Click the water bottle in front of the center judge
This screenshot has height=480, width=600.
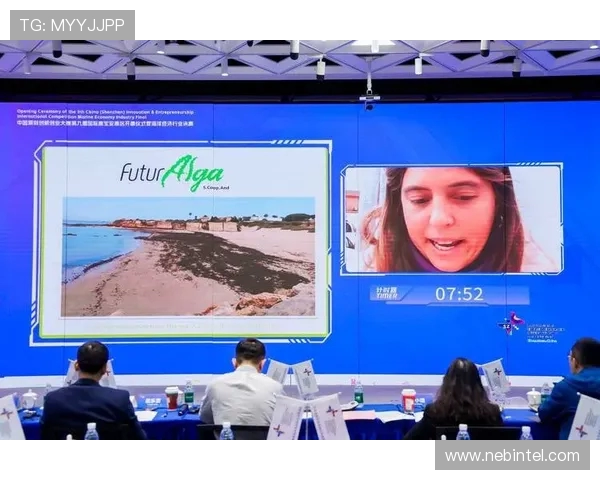point(225,431)
